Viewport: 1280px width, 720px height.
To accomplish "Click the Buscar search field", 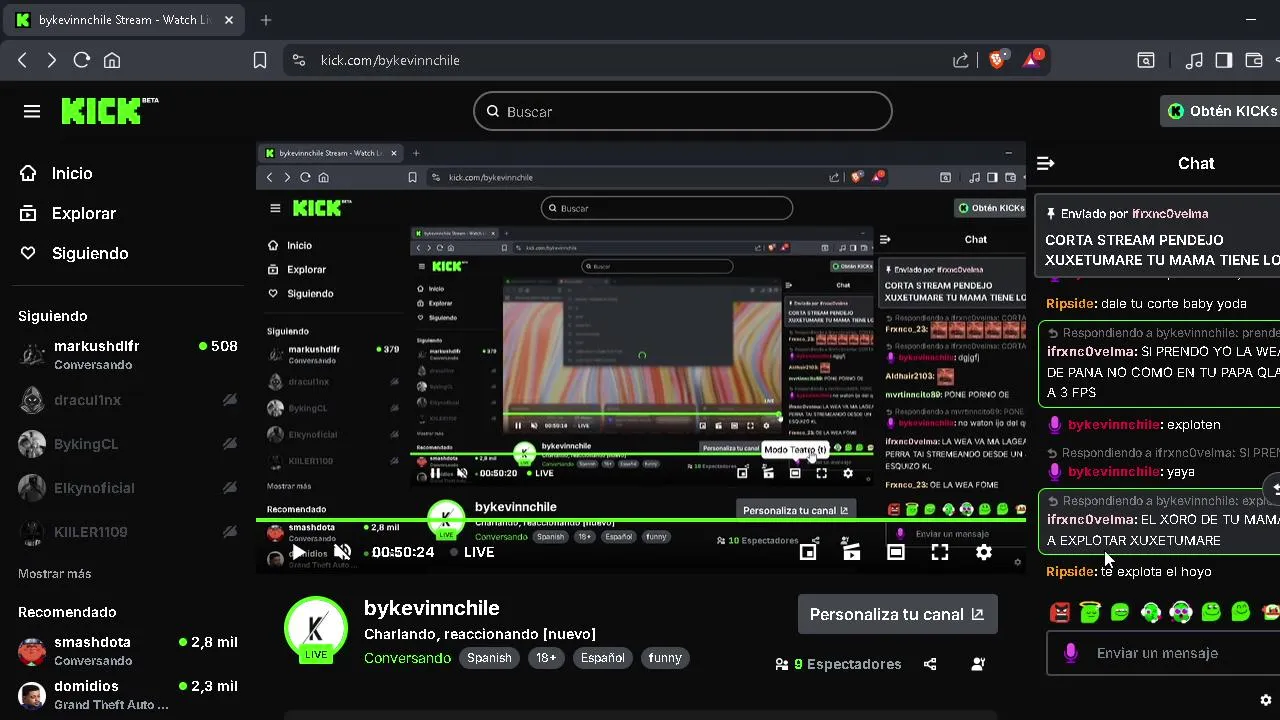I will tap(682, 111).
